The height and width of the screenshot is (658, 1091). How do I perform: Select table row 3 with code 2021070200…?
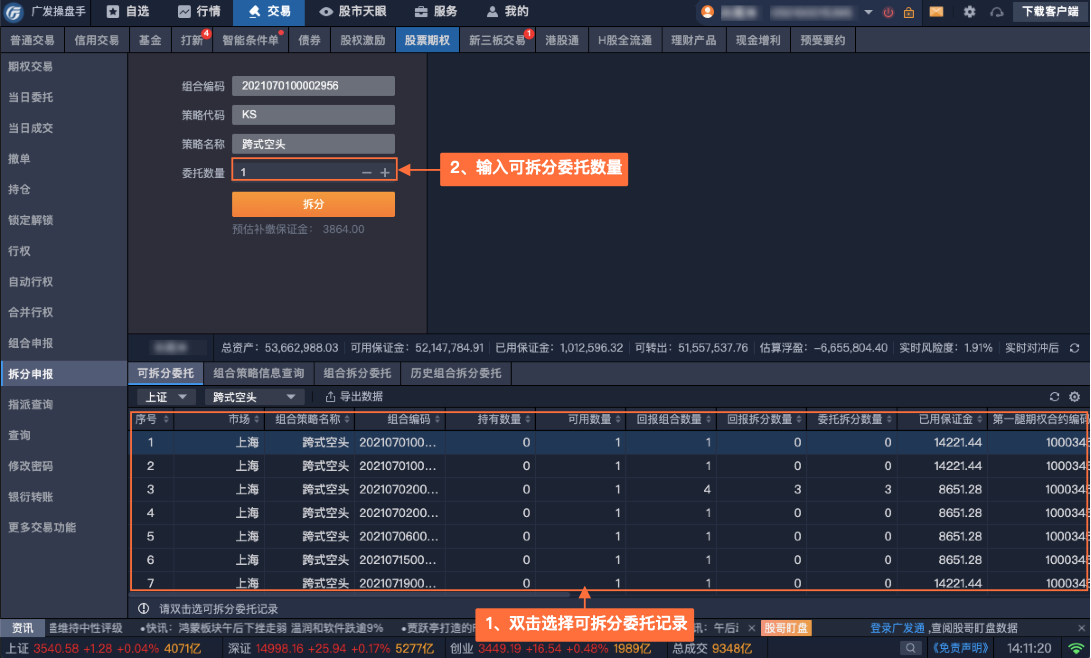point(609,490)
